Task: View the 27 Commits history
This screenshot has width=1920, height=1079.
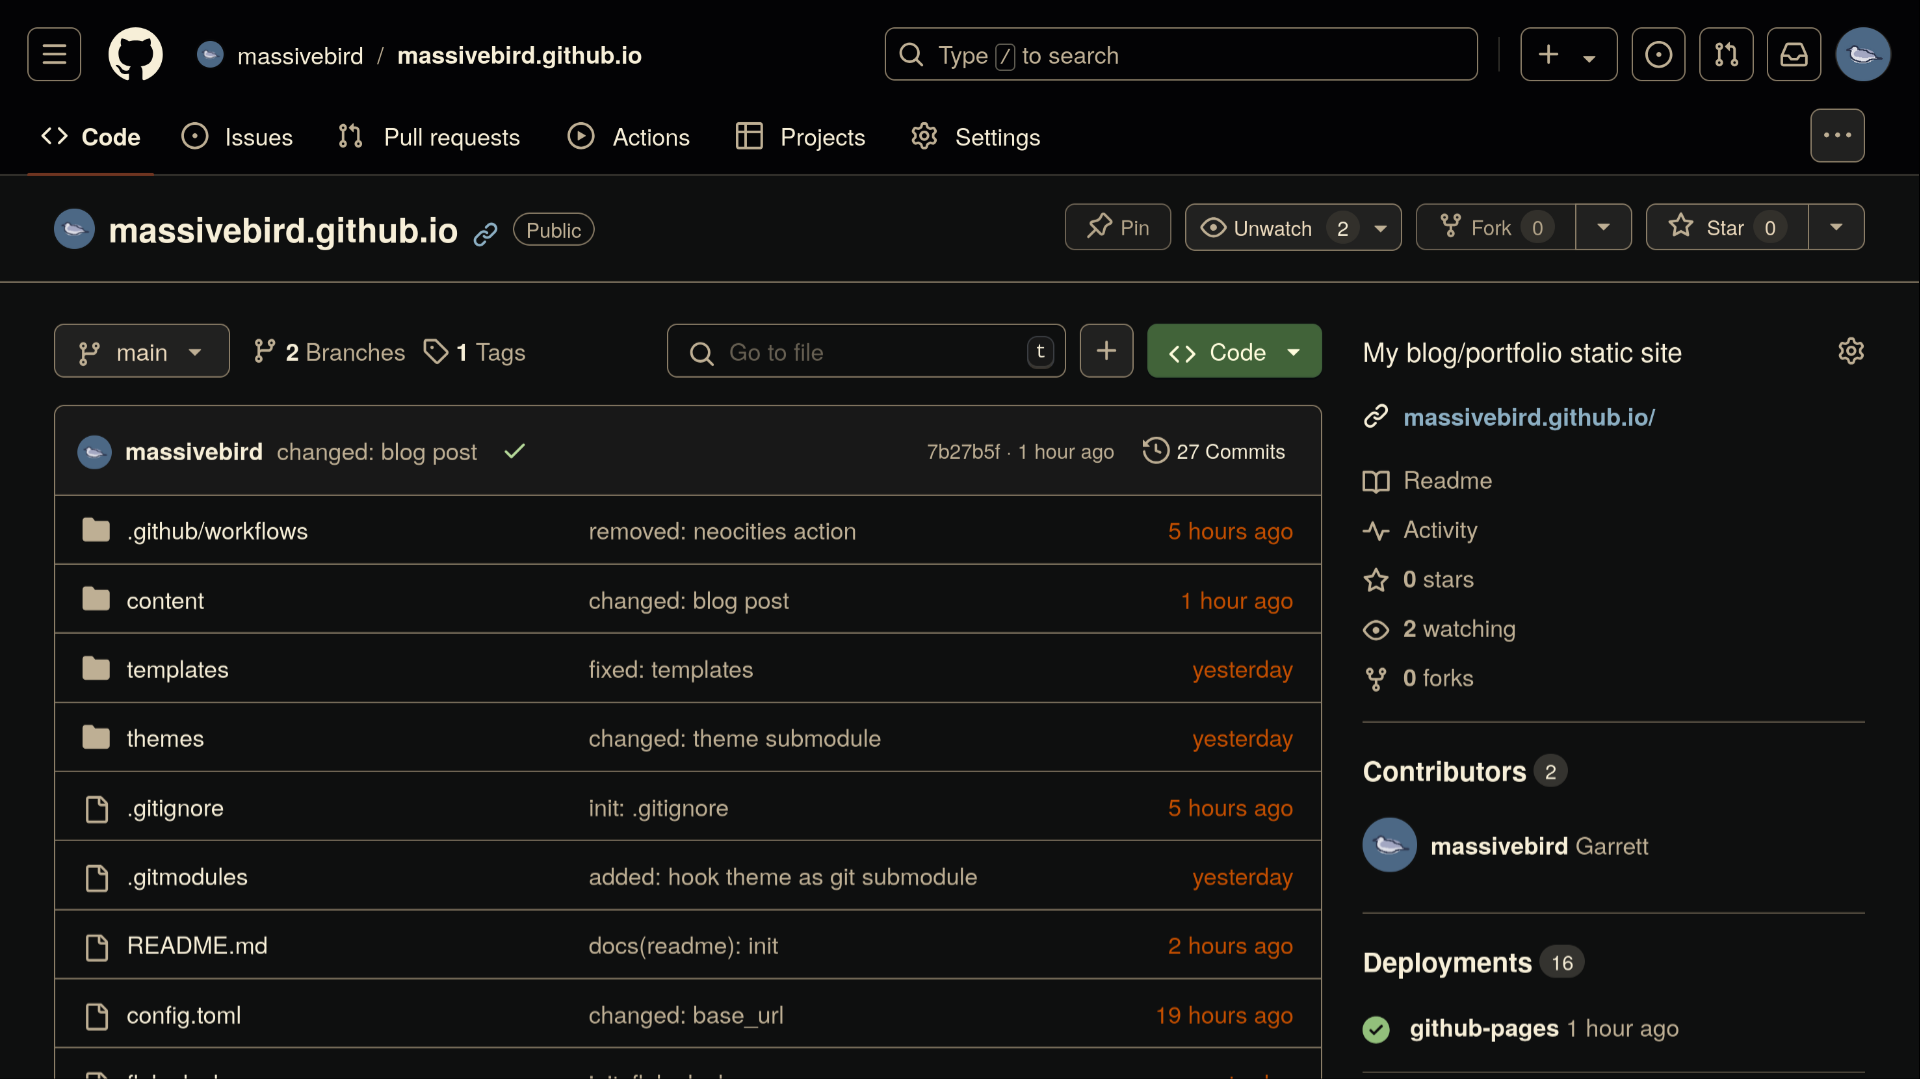Action: [1214, 451]
